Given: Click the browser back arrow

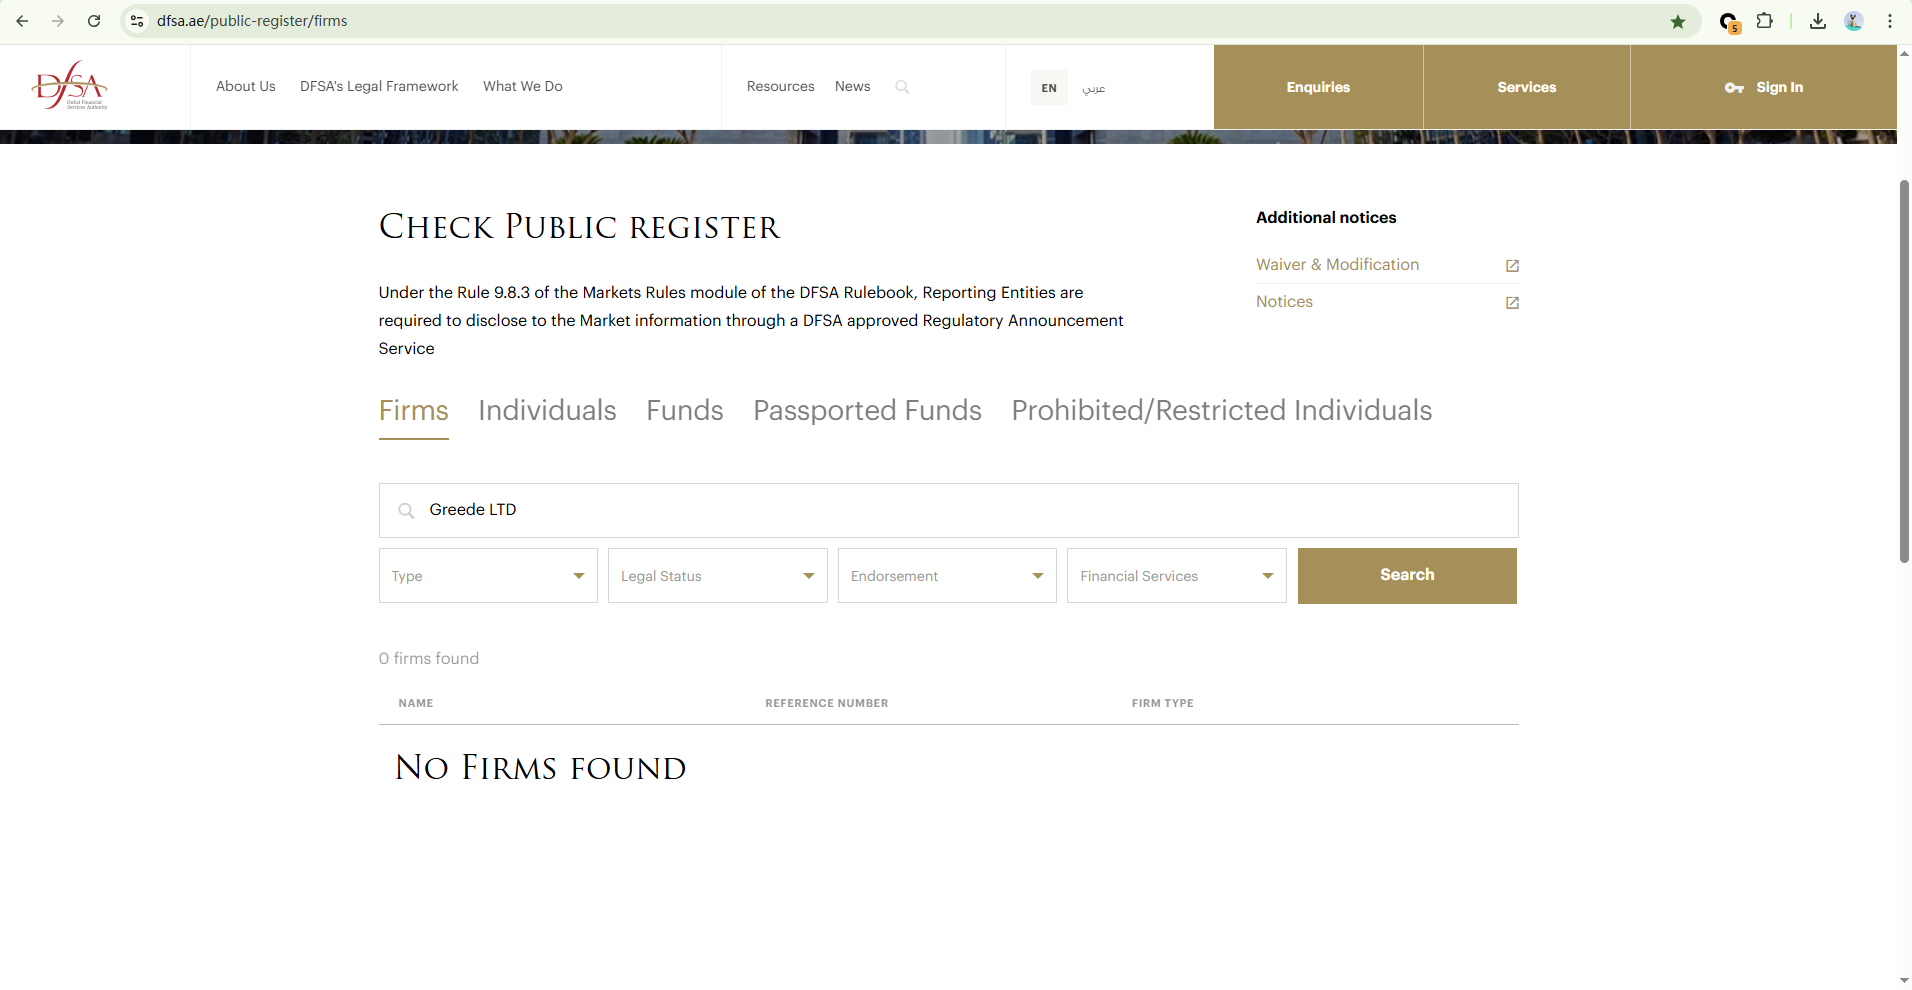Looking at the screenshot, I should coord(22,21).
